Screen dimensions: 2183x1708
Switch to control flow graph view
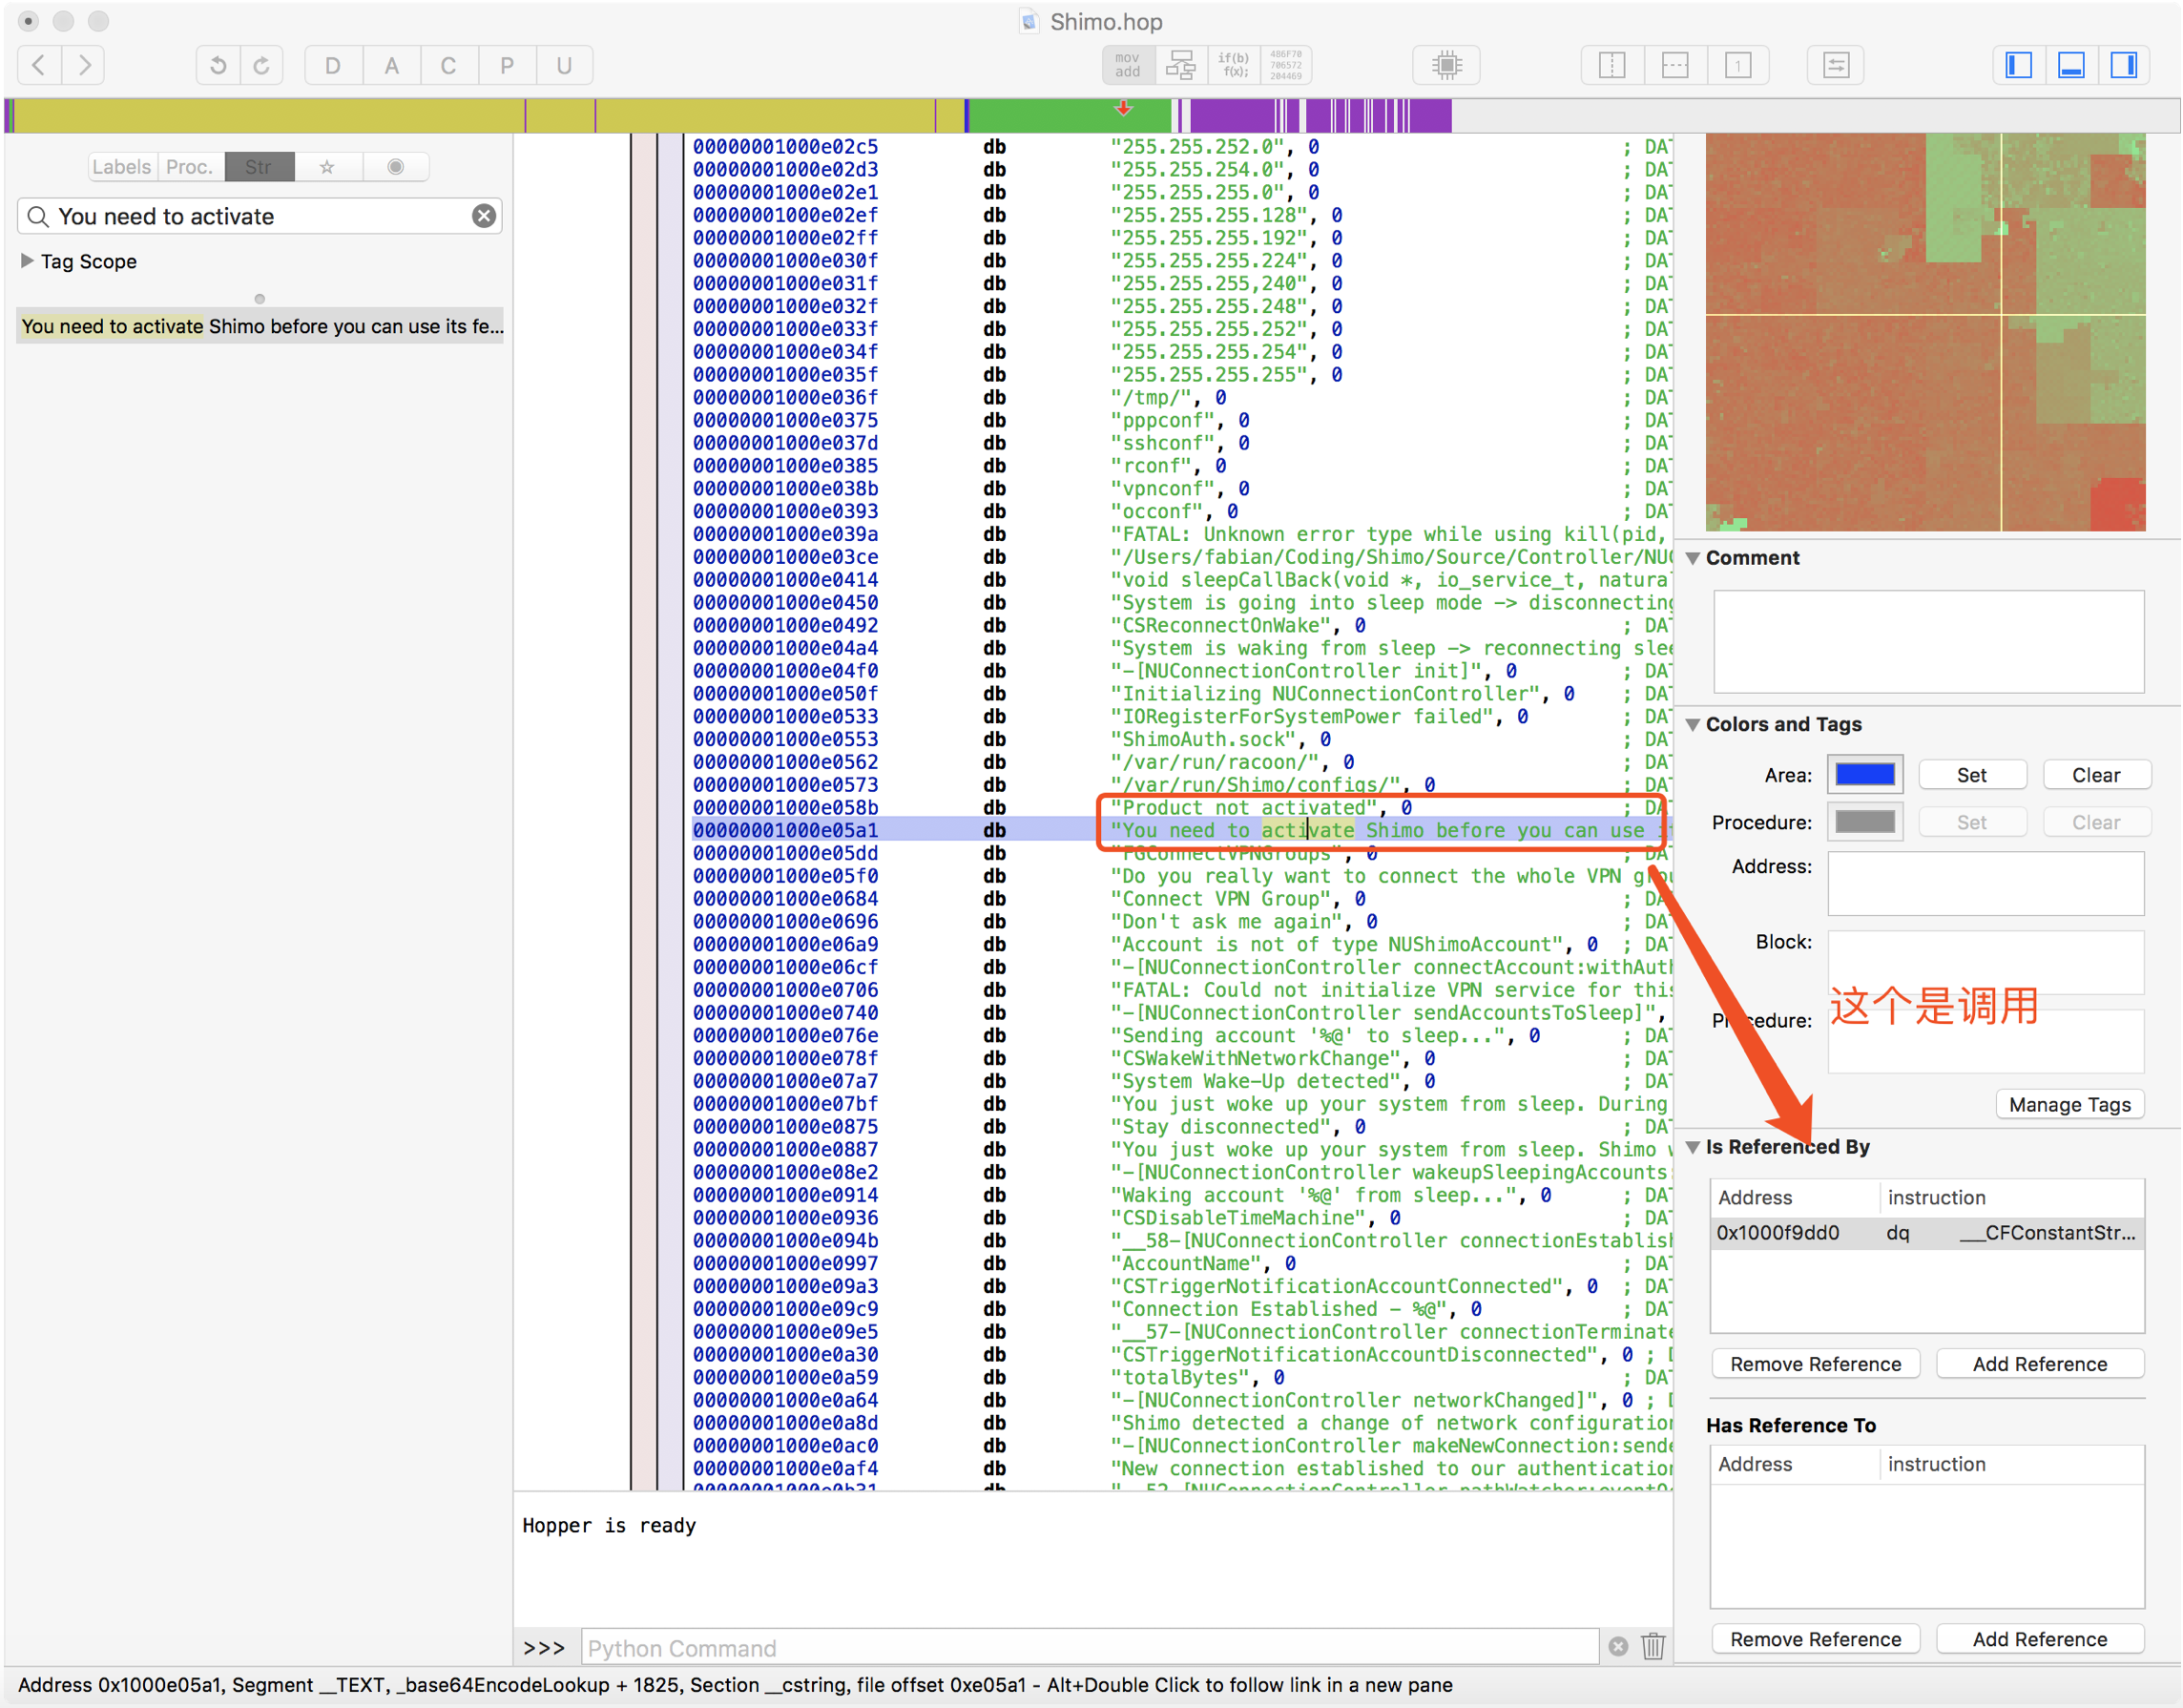coord(1181,66)
